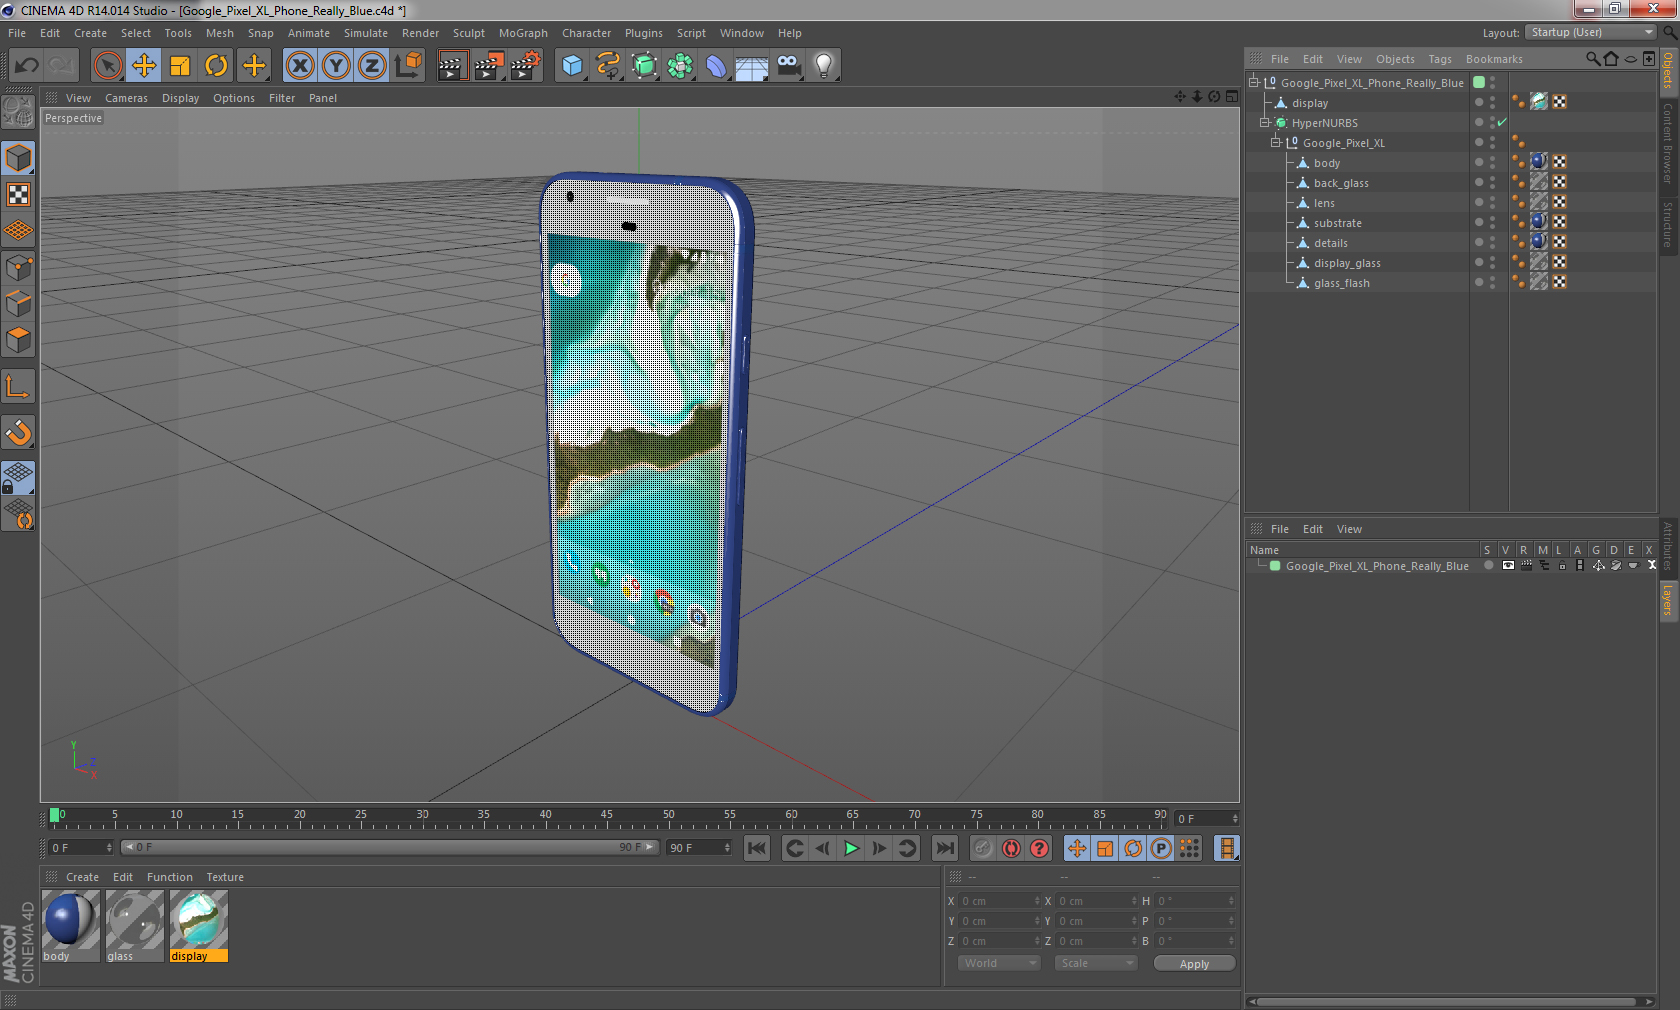Collapse the HyperNURBS tree node
Screen dimensions: 1680x1010
point(1265,122)
